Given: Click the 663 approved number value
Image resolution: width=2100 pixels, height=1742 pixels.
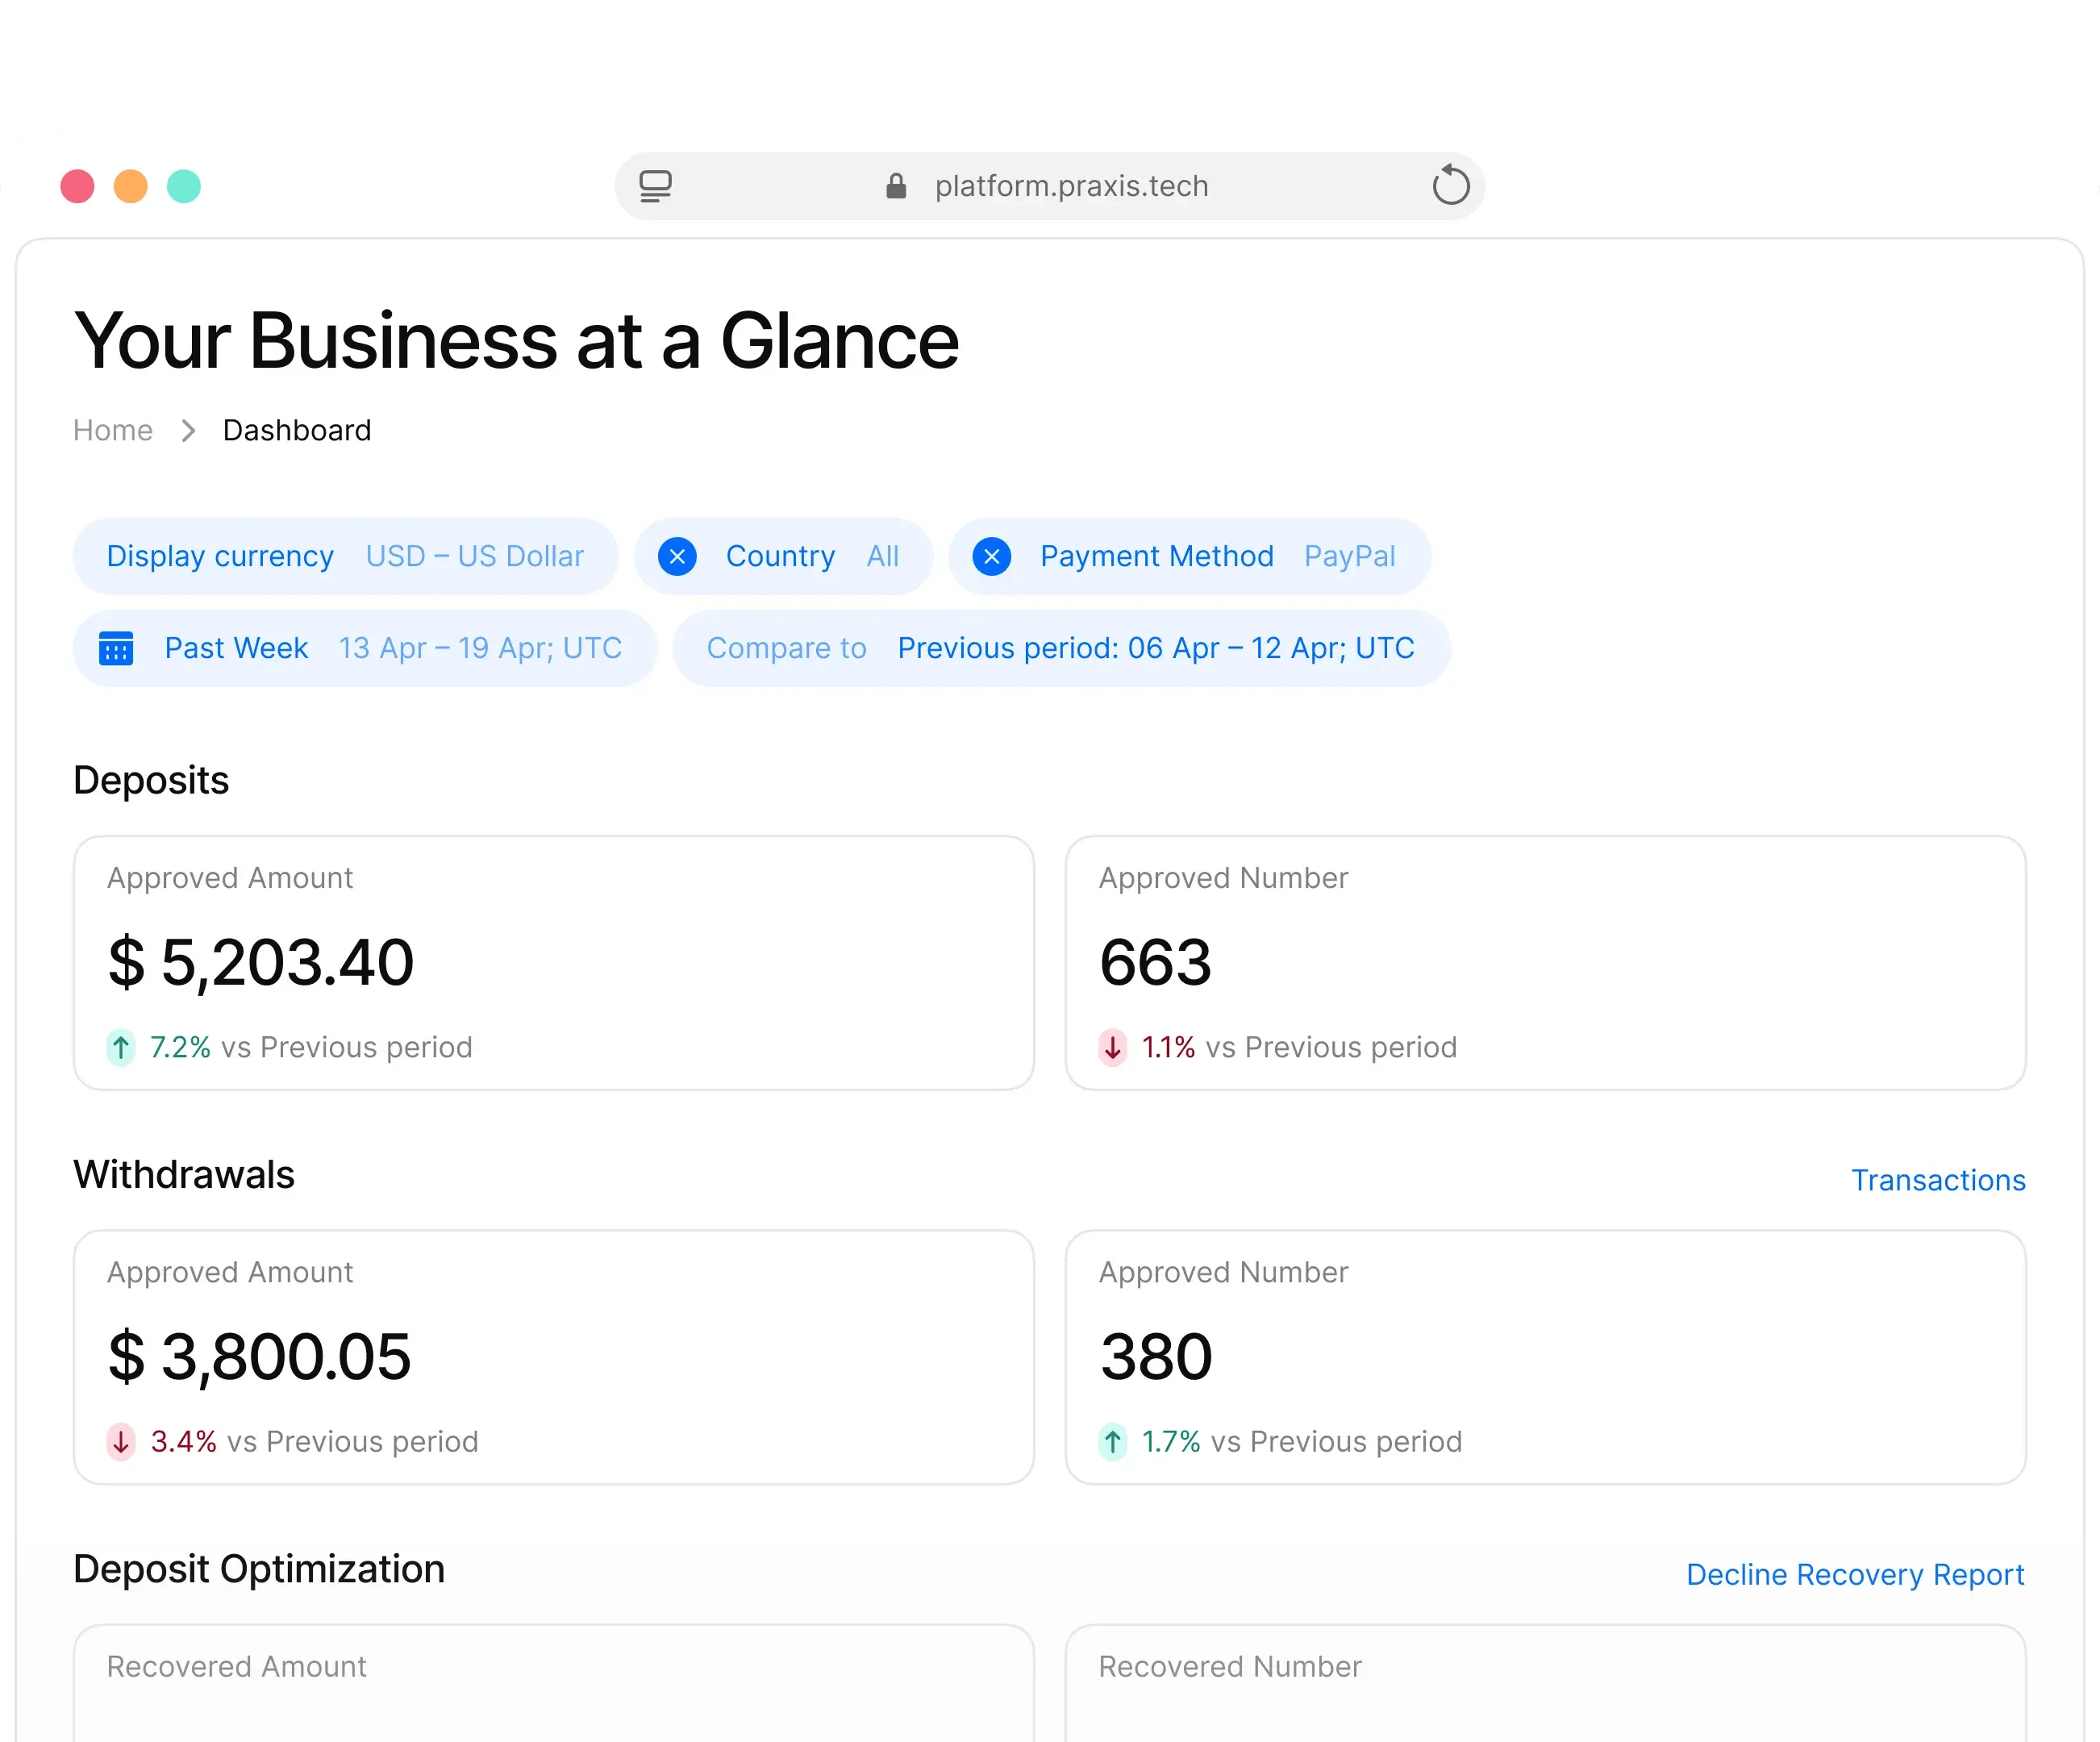Looking at the screenshot, I should pyautogui.click(x=1155, y=962).
